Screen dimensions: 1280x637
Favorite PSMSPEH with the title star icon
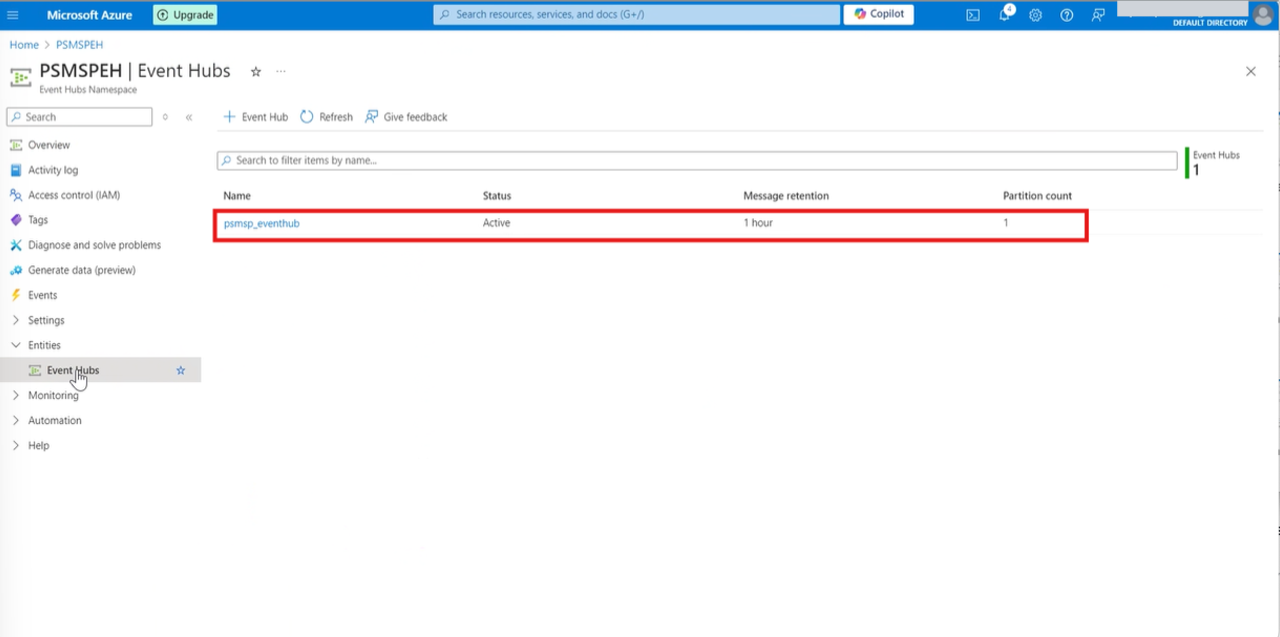pyautogui.click(x=256, y=72)
